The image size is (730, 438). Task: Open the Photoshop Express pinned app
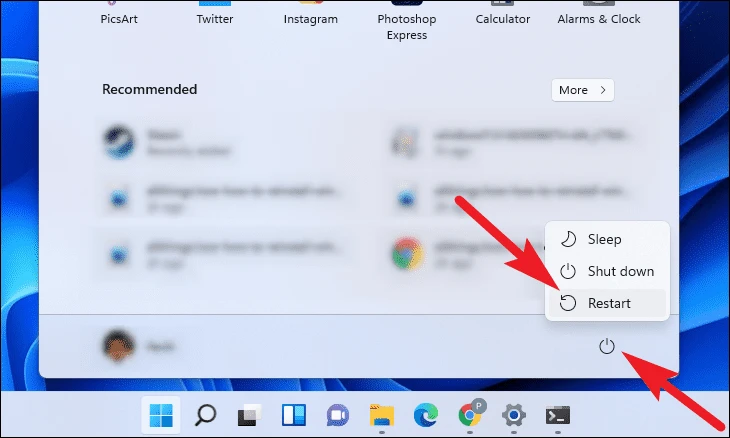pos(406,20)
